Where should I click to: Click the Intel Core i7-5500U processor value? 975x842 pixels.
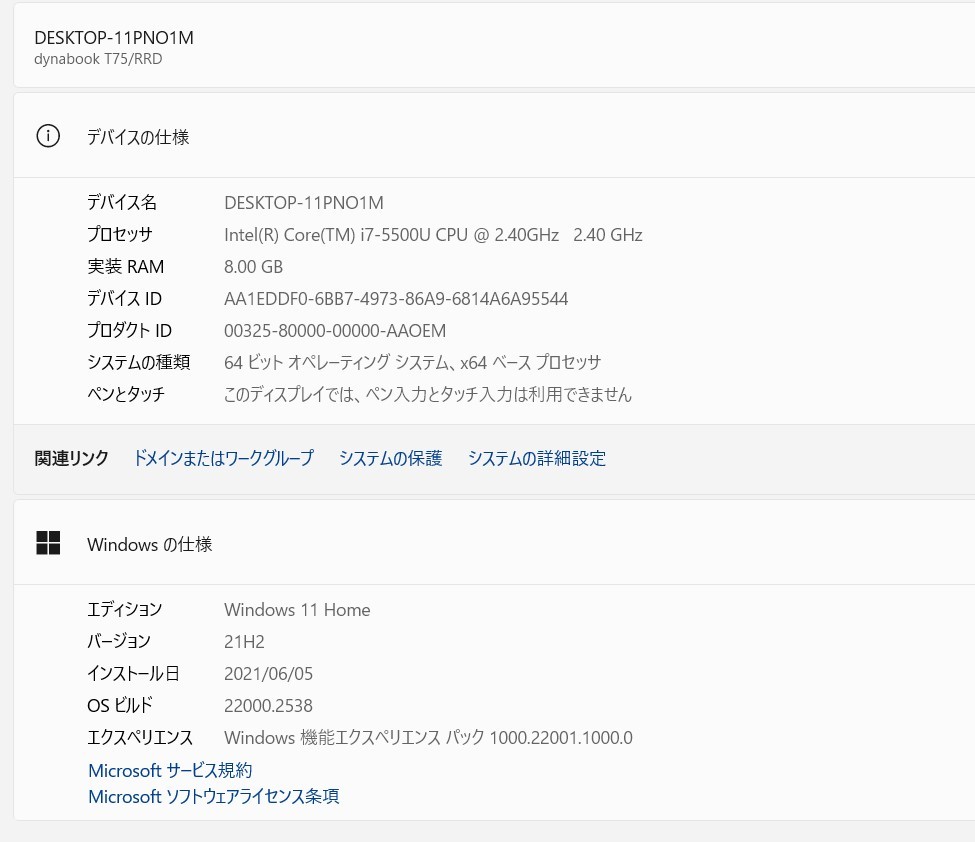[x=433, y=235]
